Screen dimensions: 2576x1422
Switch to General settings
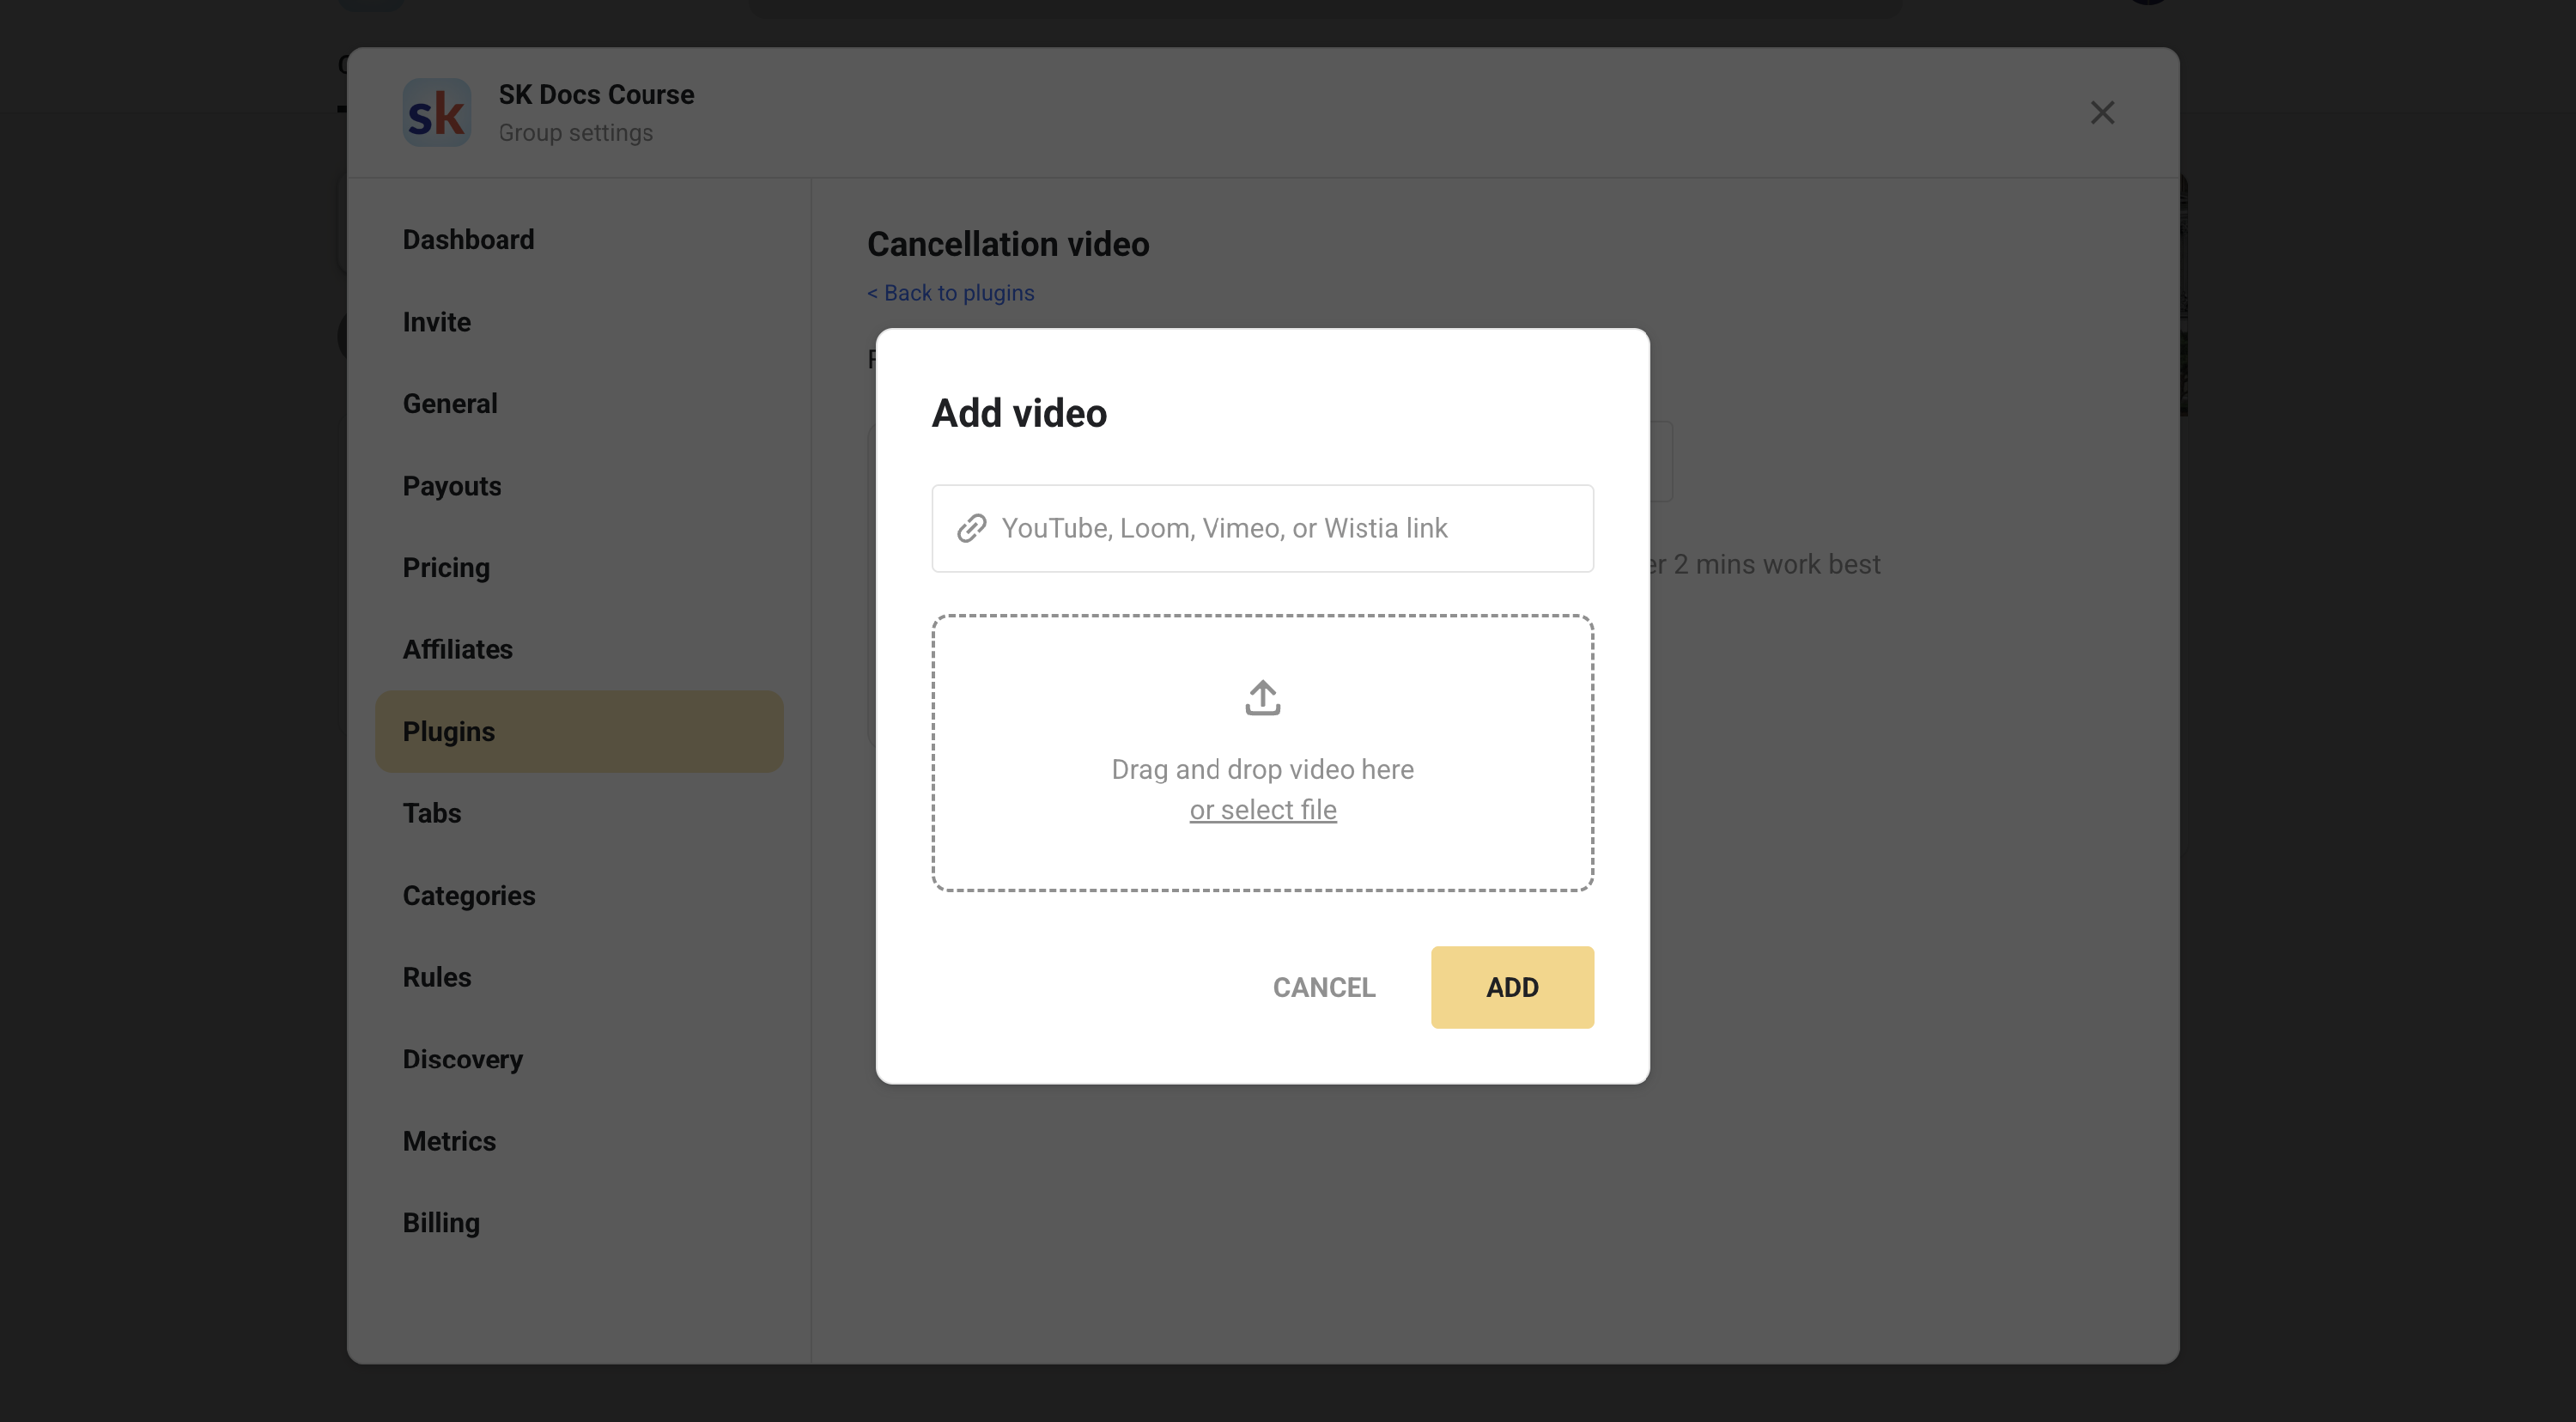tap(449, 403)
